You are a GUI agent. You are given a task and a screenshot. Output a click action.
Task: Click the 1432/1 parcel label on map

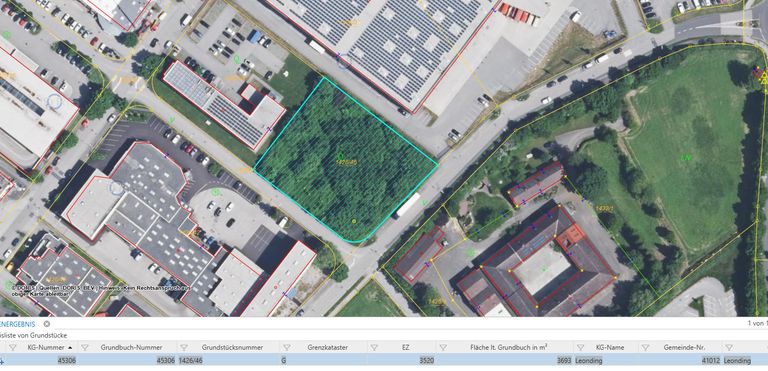[605, 208]
